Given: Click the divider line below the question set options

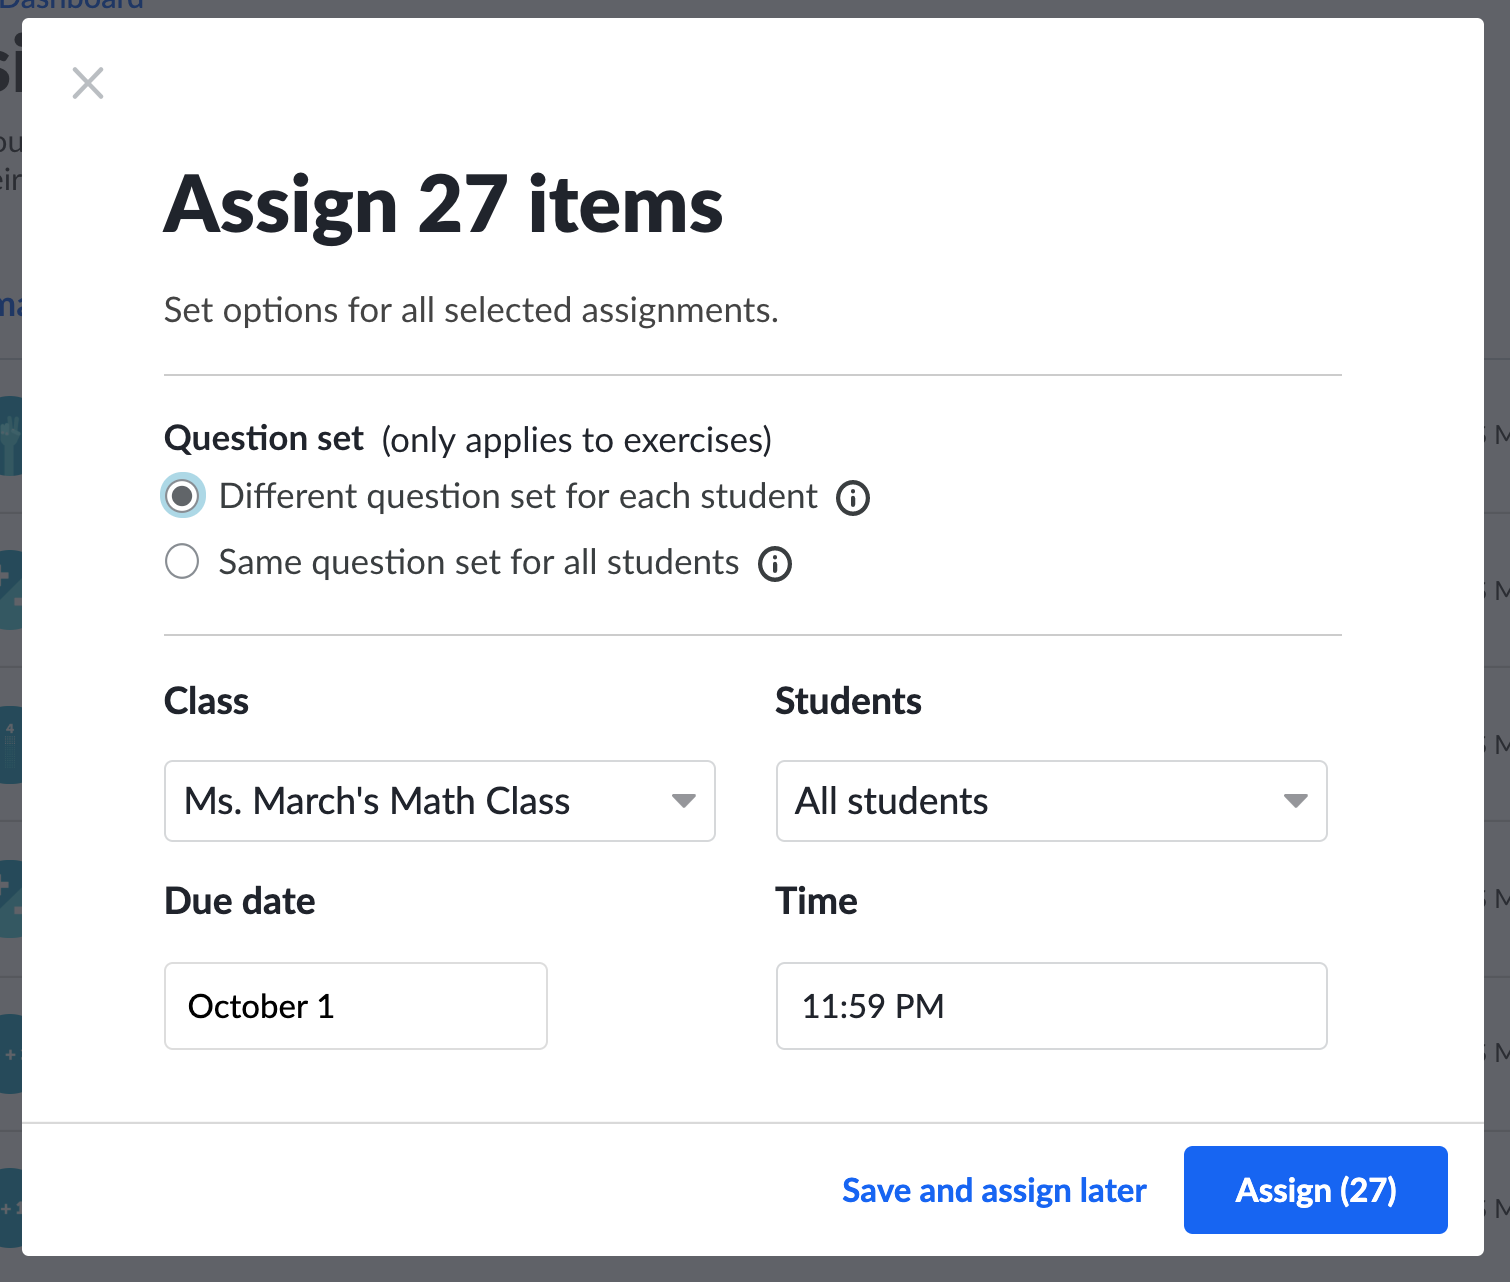Looking at the screenshot, I should click(x=752, y=633).
